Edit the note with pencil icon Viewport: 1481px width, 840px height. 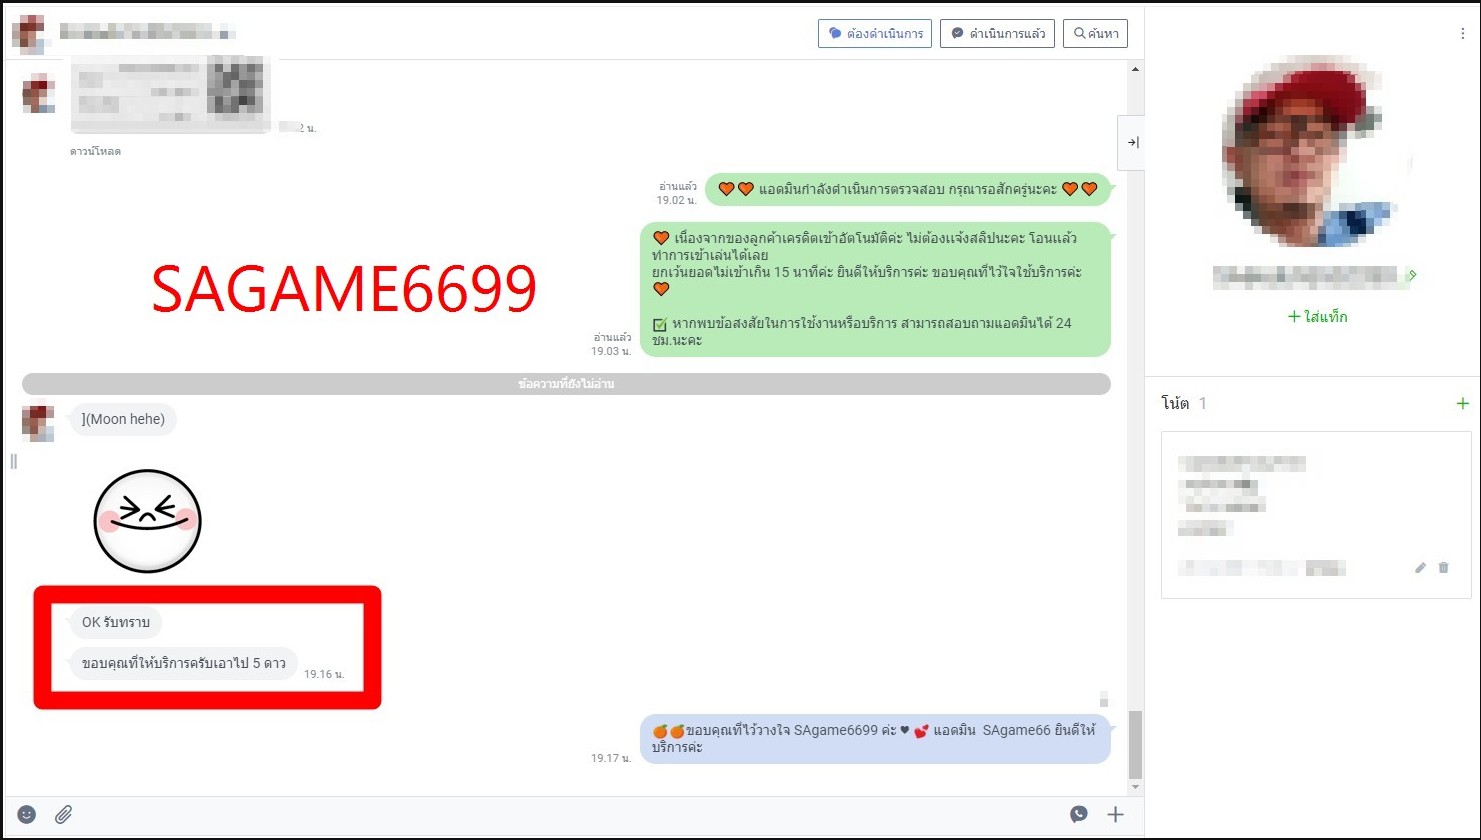(x=1420, y=568)
